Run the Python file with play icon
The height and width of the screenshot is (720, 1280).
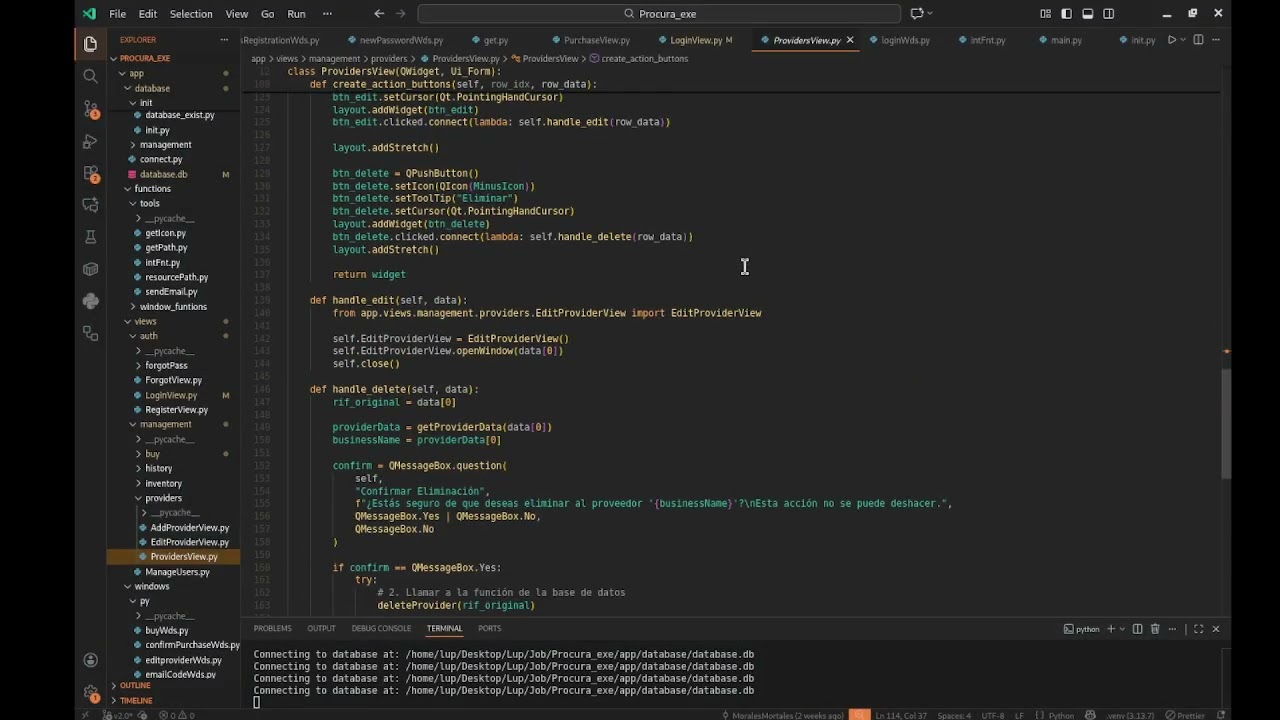point(1172,40)
